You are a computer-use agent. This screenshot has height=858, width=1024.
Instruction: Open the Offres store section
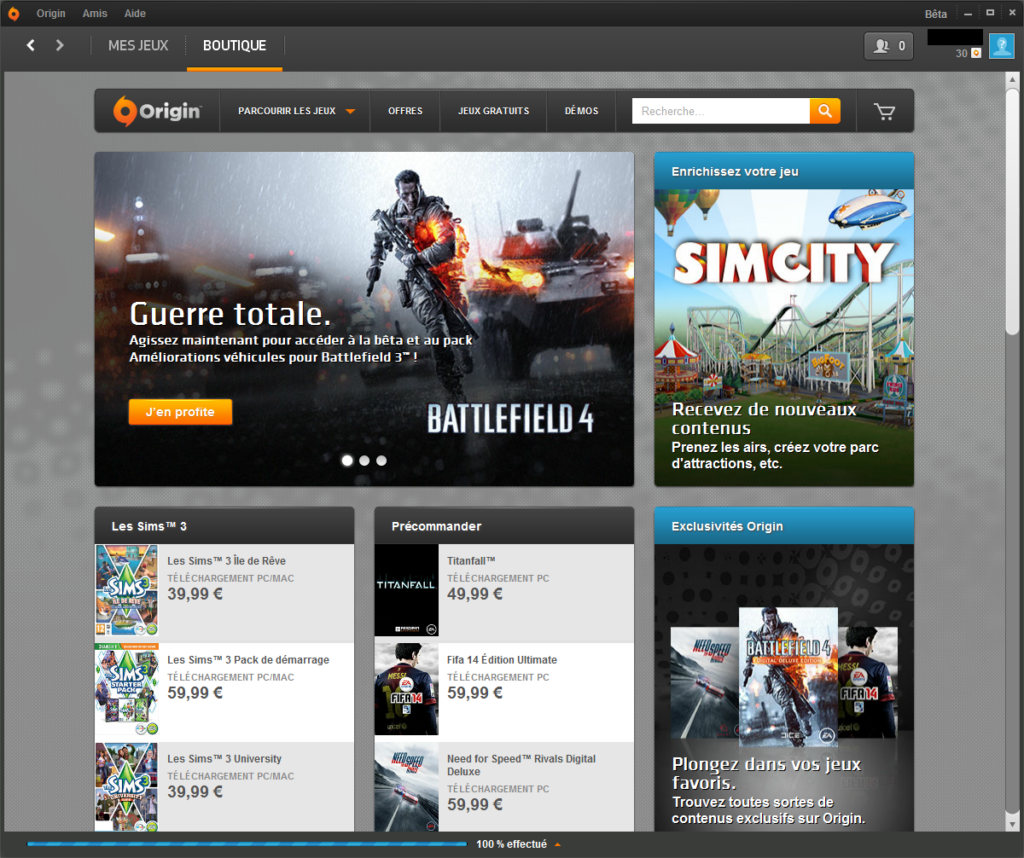coord(405,111)
